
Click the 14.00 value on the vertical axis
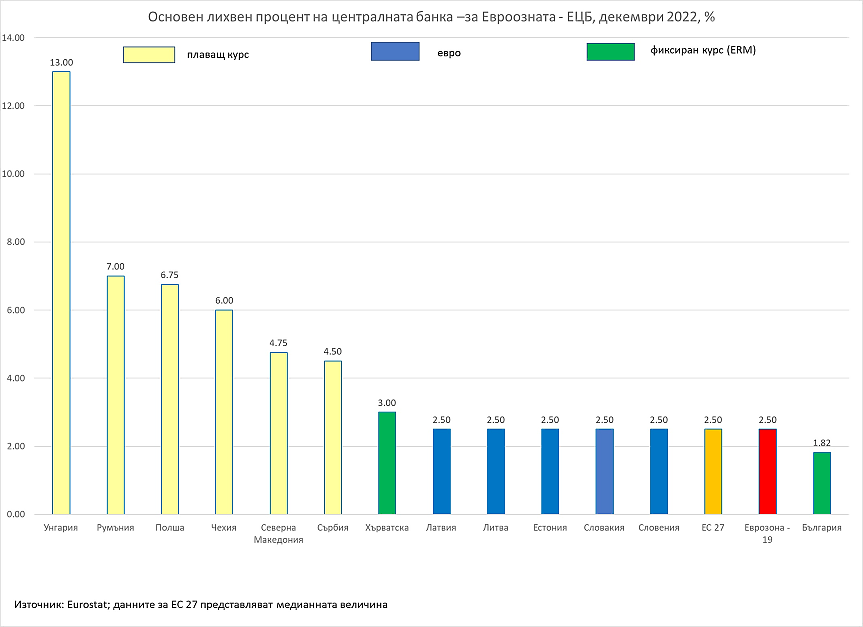[x=14, y=38]
